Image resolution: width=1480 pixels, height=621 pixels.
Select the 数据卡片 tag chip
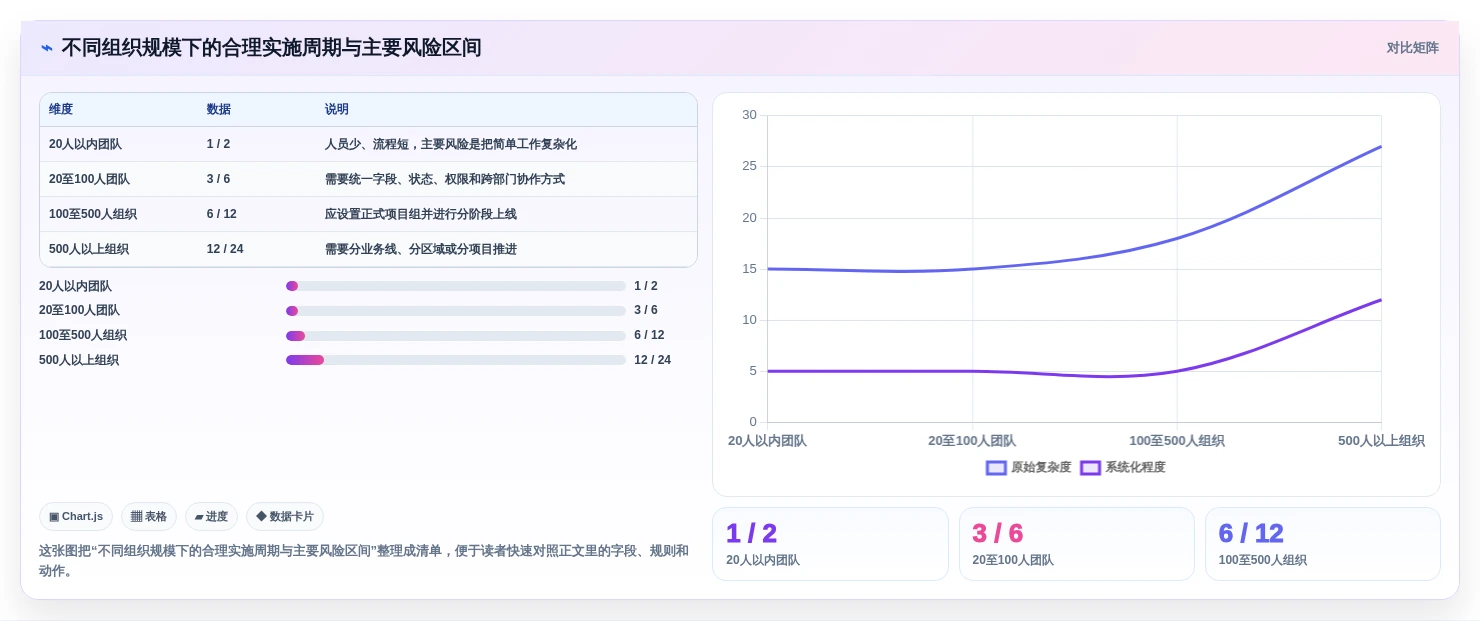tap(285, 517)
